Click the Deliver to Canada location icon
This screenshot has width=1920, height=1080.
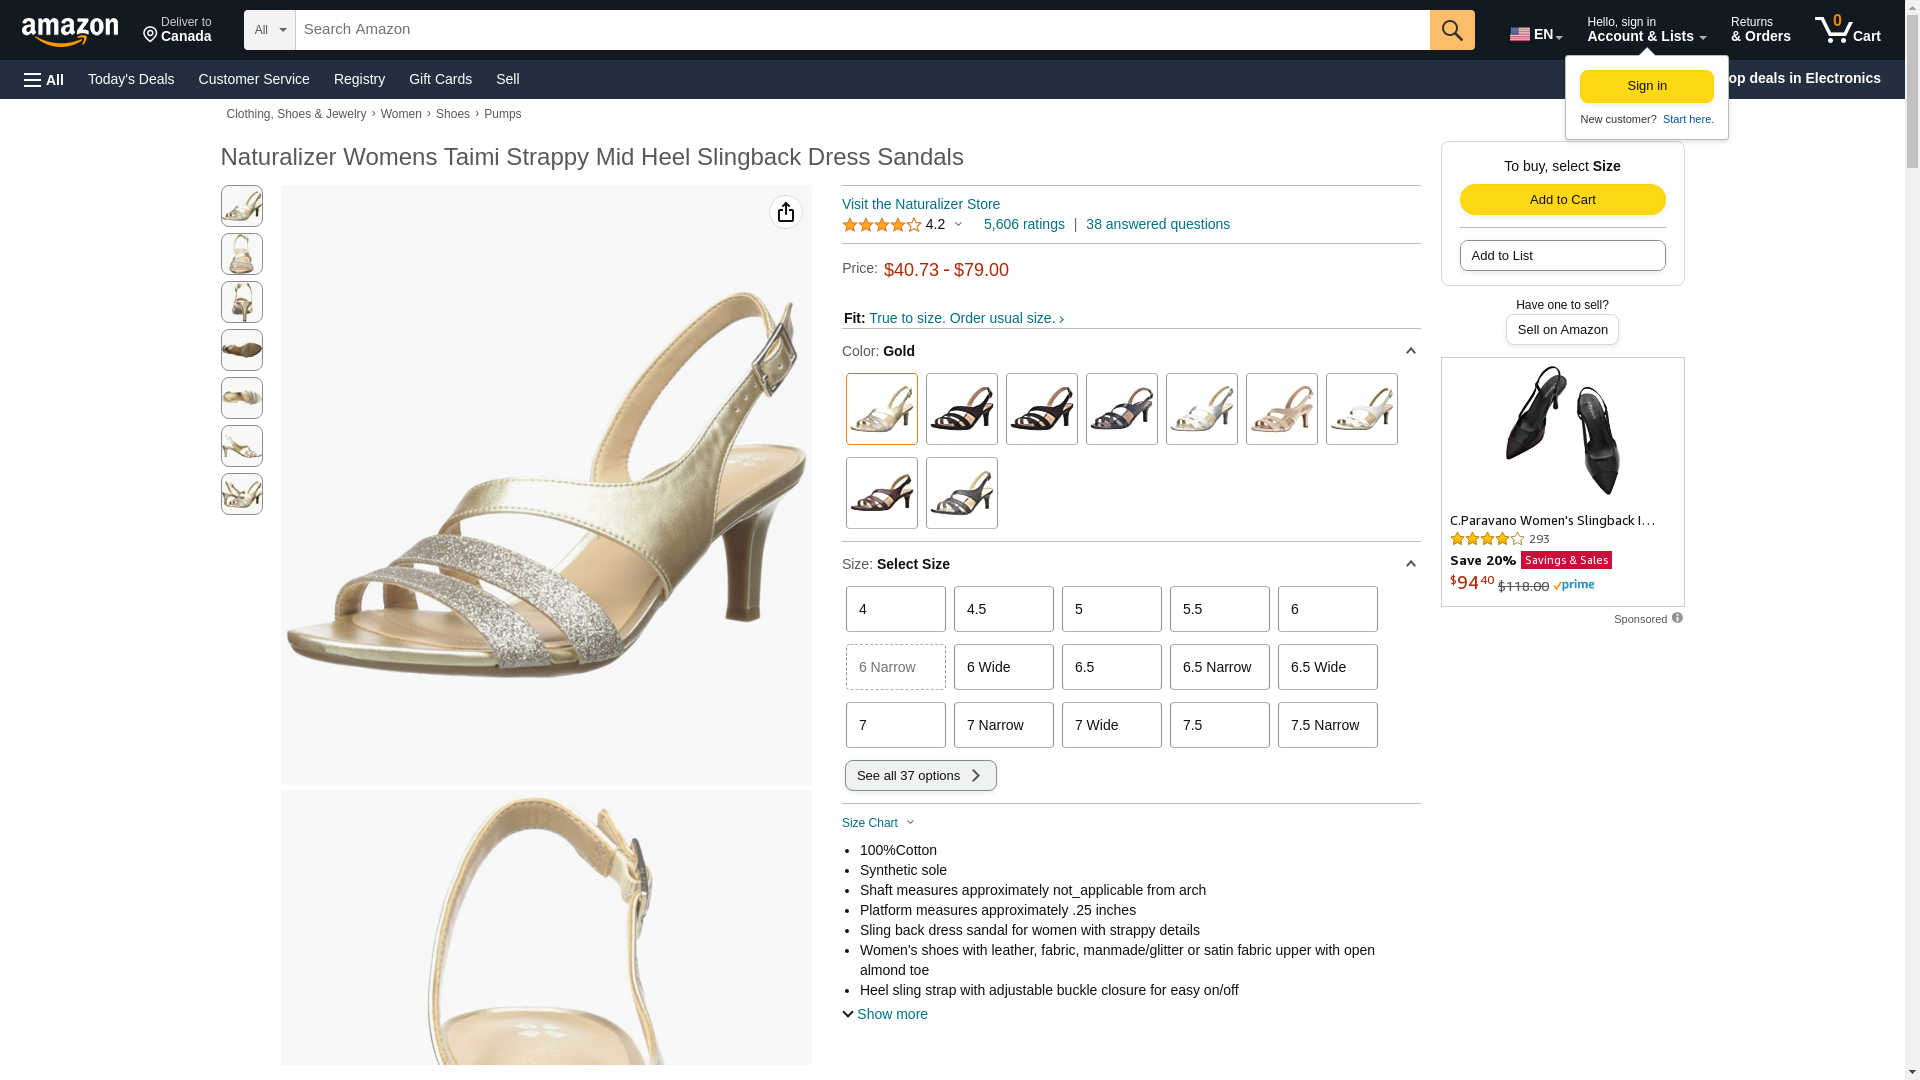click(151, 35)
